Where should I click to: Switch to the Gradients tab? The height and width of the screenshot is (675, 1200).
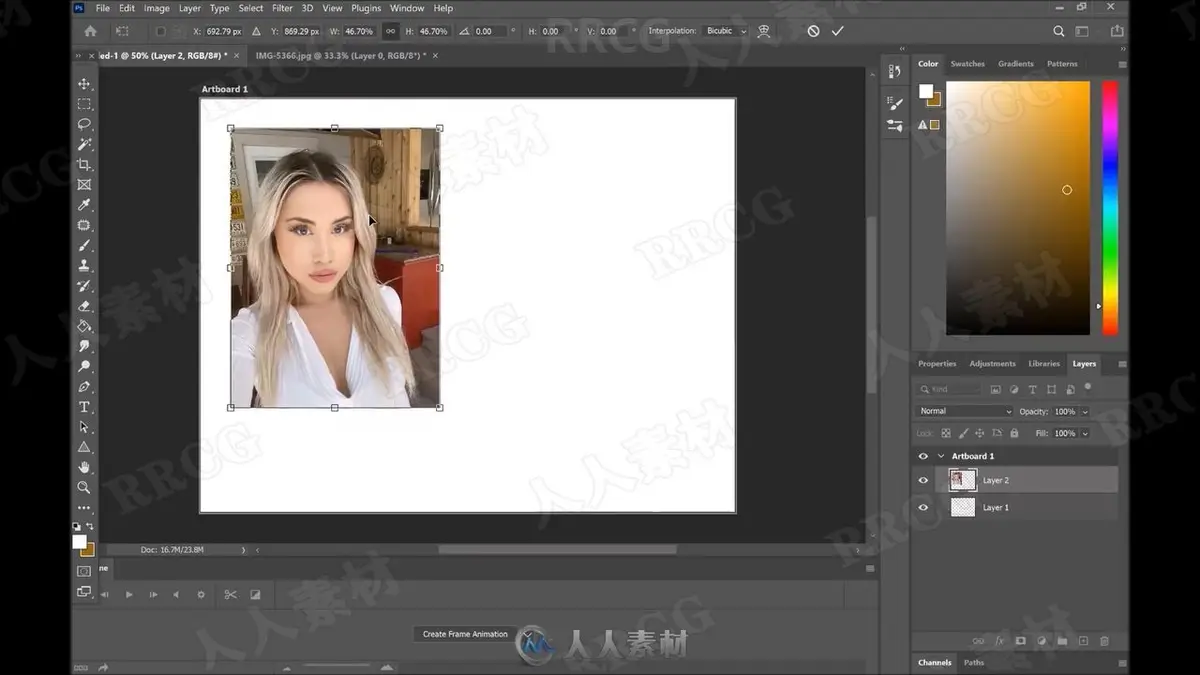[1015, 64]
